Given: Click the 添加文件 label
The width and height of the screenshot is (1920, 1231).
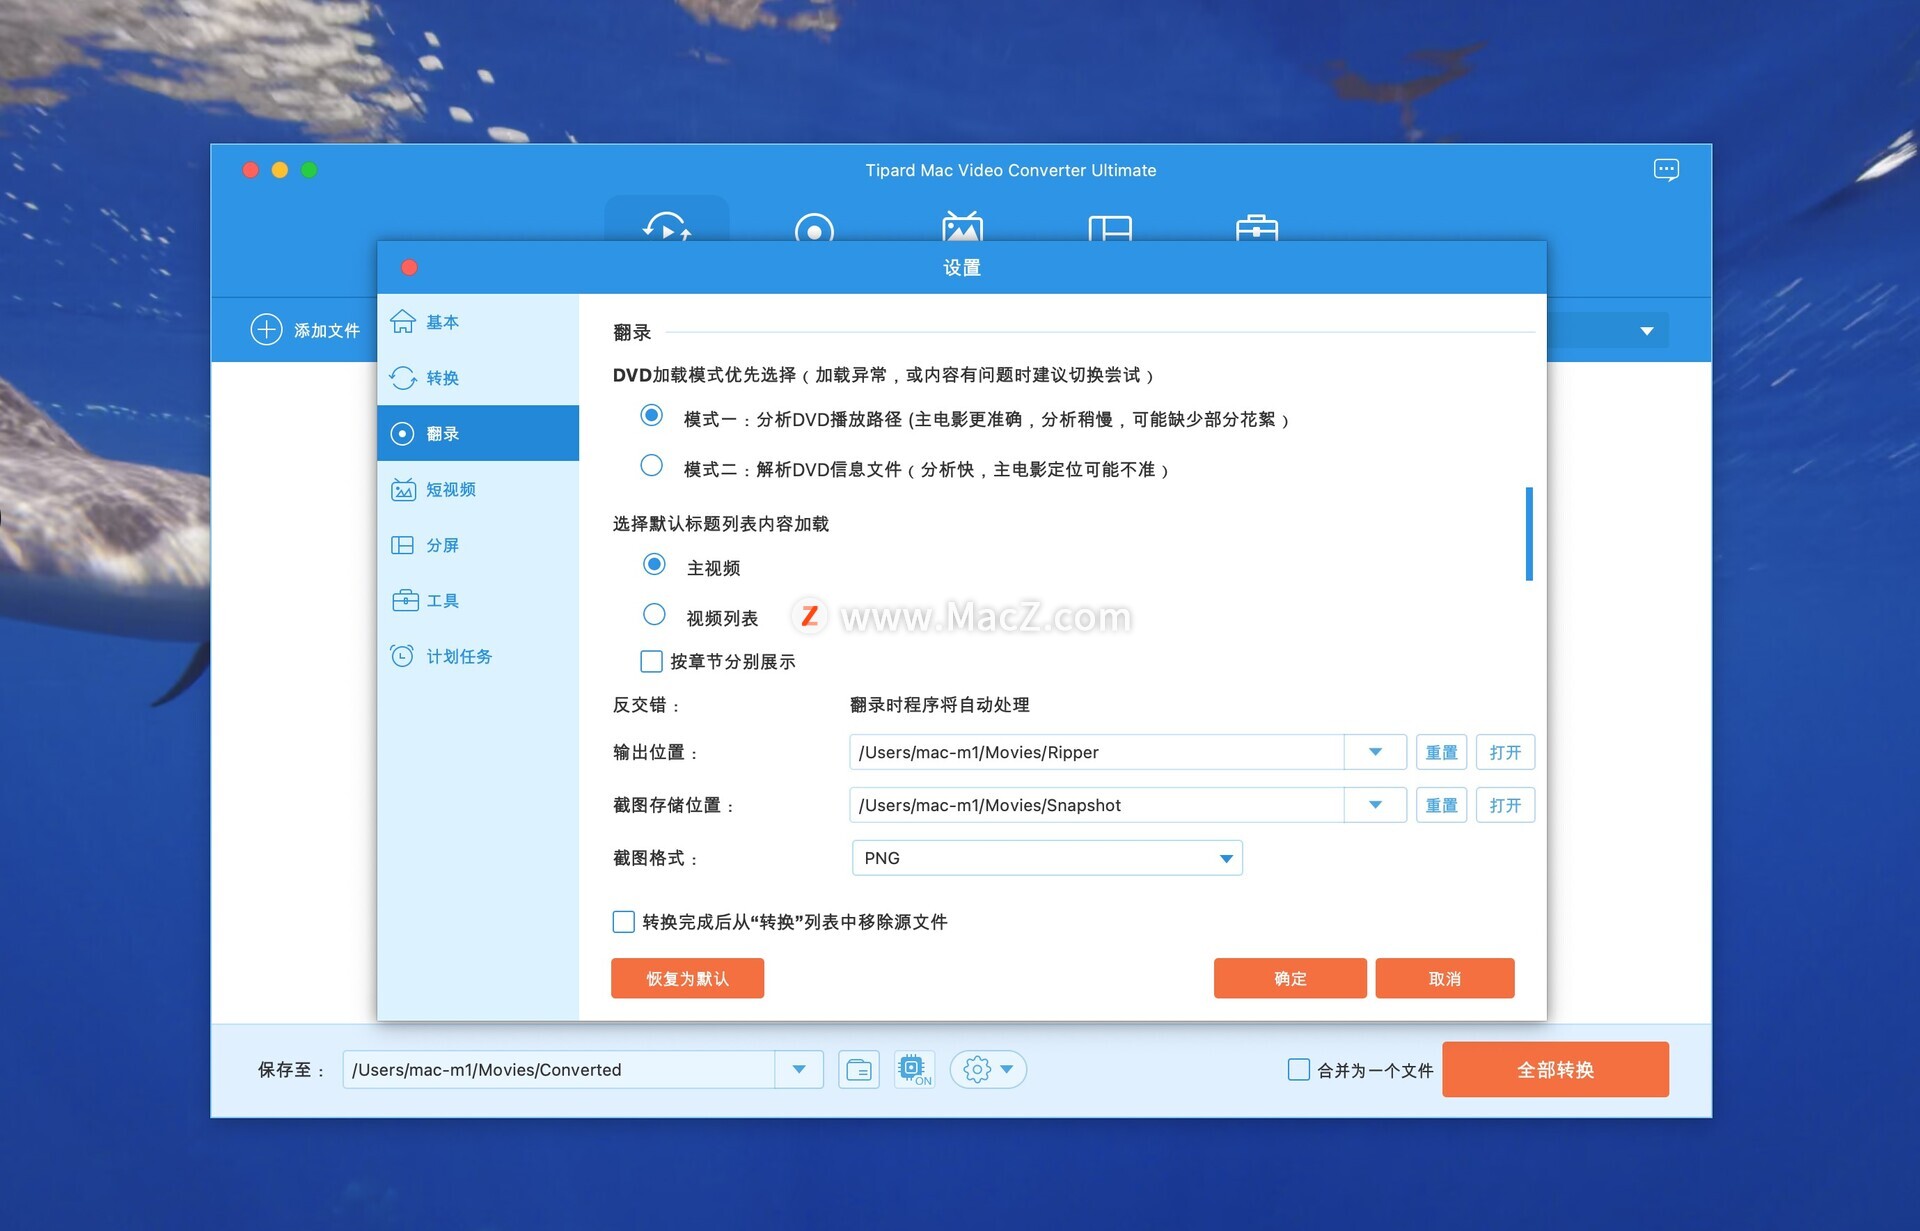Looking at the screenshot, I should coord(327,331).
